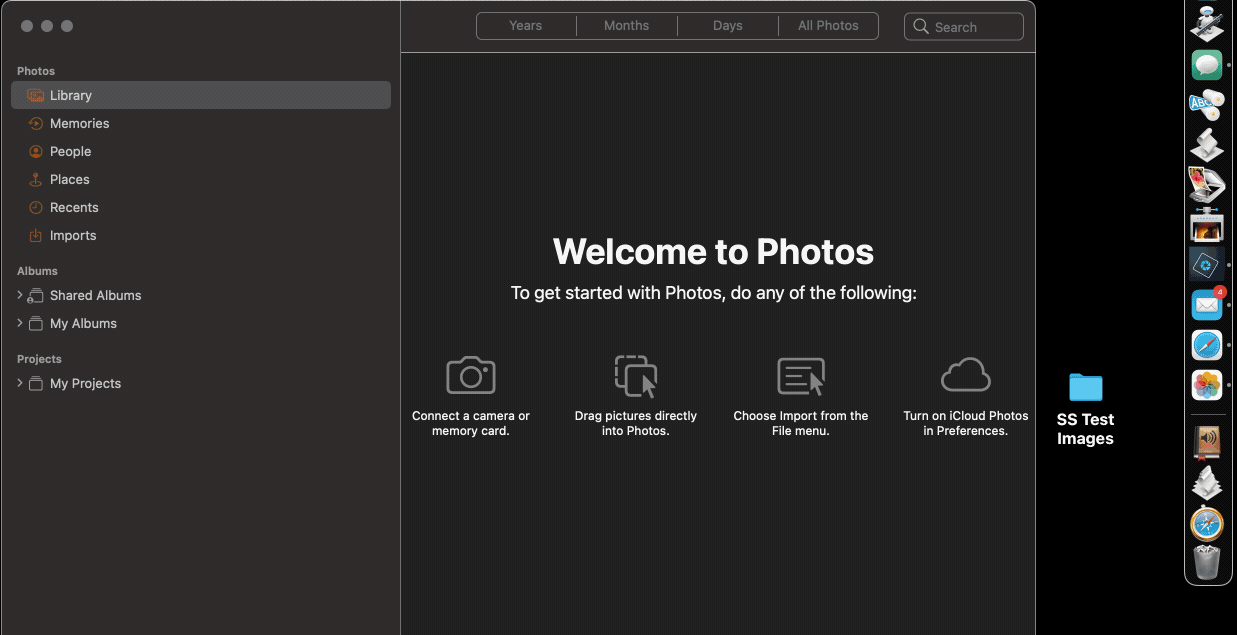Open the scroll app in the upper Dock
The image size is (1237, 635).
[1207, 145]
